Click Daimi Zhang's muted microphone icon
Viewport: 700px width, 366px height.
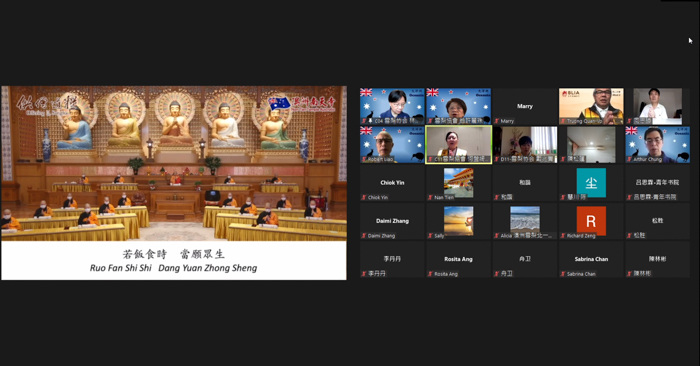[364, 236]
